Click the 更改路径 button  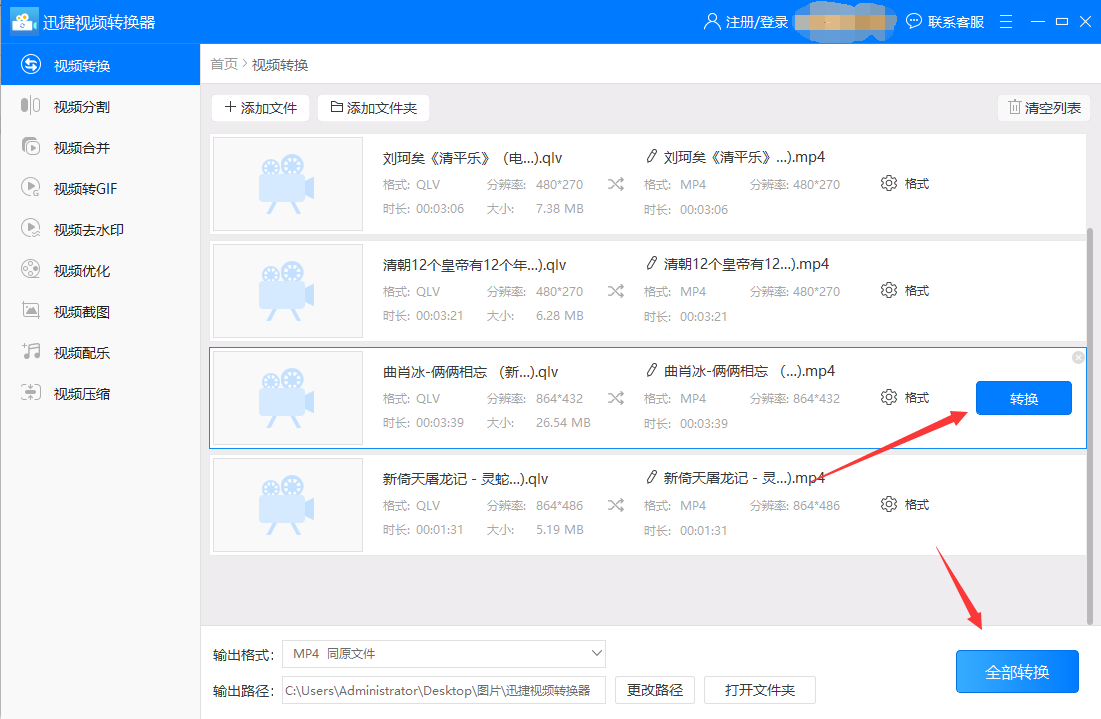654,690
